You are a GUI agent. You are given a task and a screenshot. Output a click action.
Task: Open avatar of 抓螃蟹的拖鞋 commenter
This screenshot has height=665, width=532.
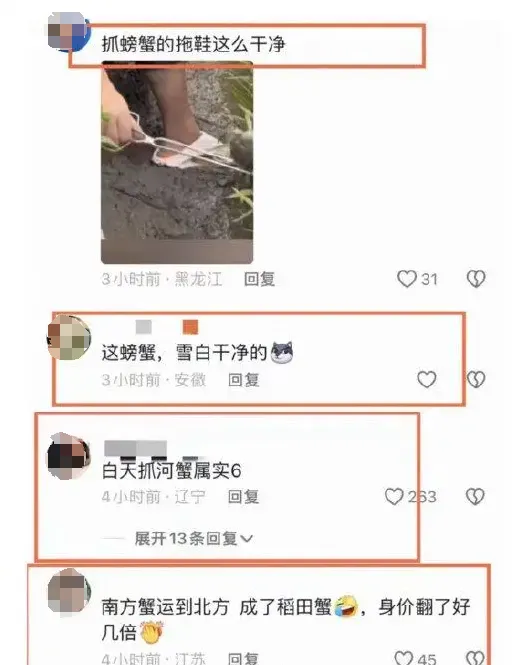click(x=68, y=32)
